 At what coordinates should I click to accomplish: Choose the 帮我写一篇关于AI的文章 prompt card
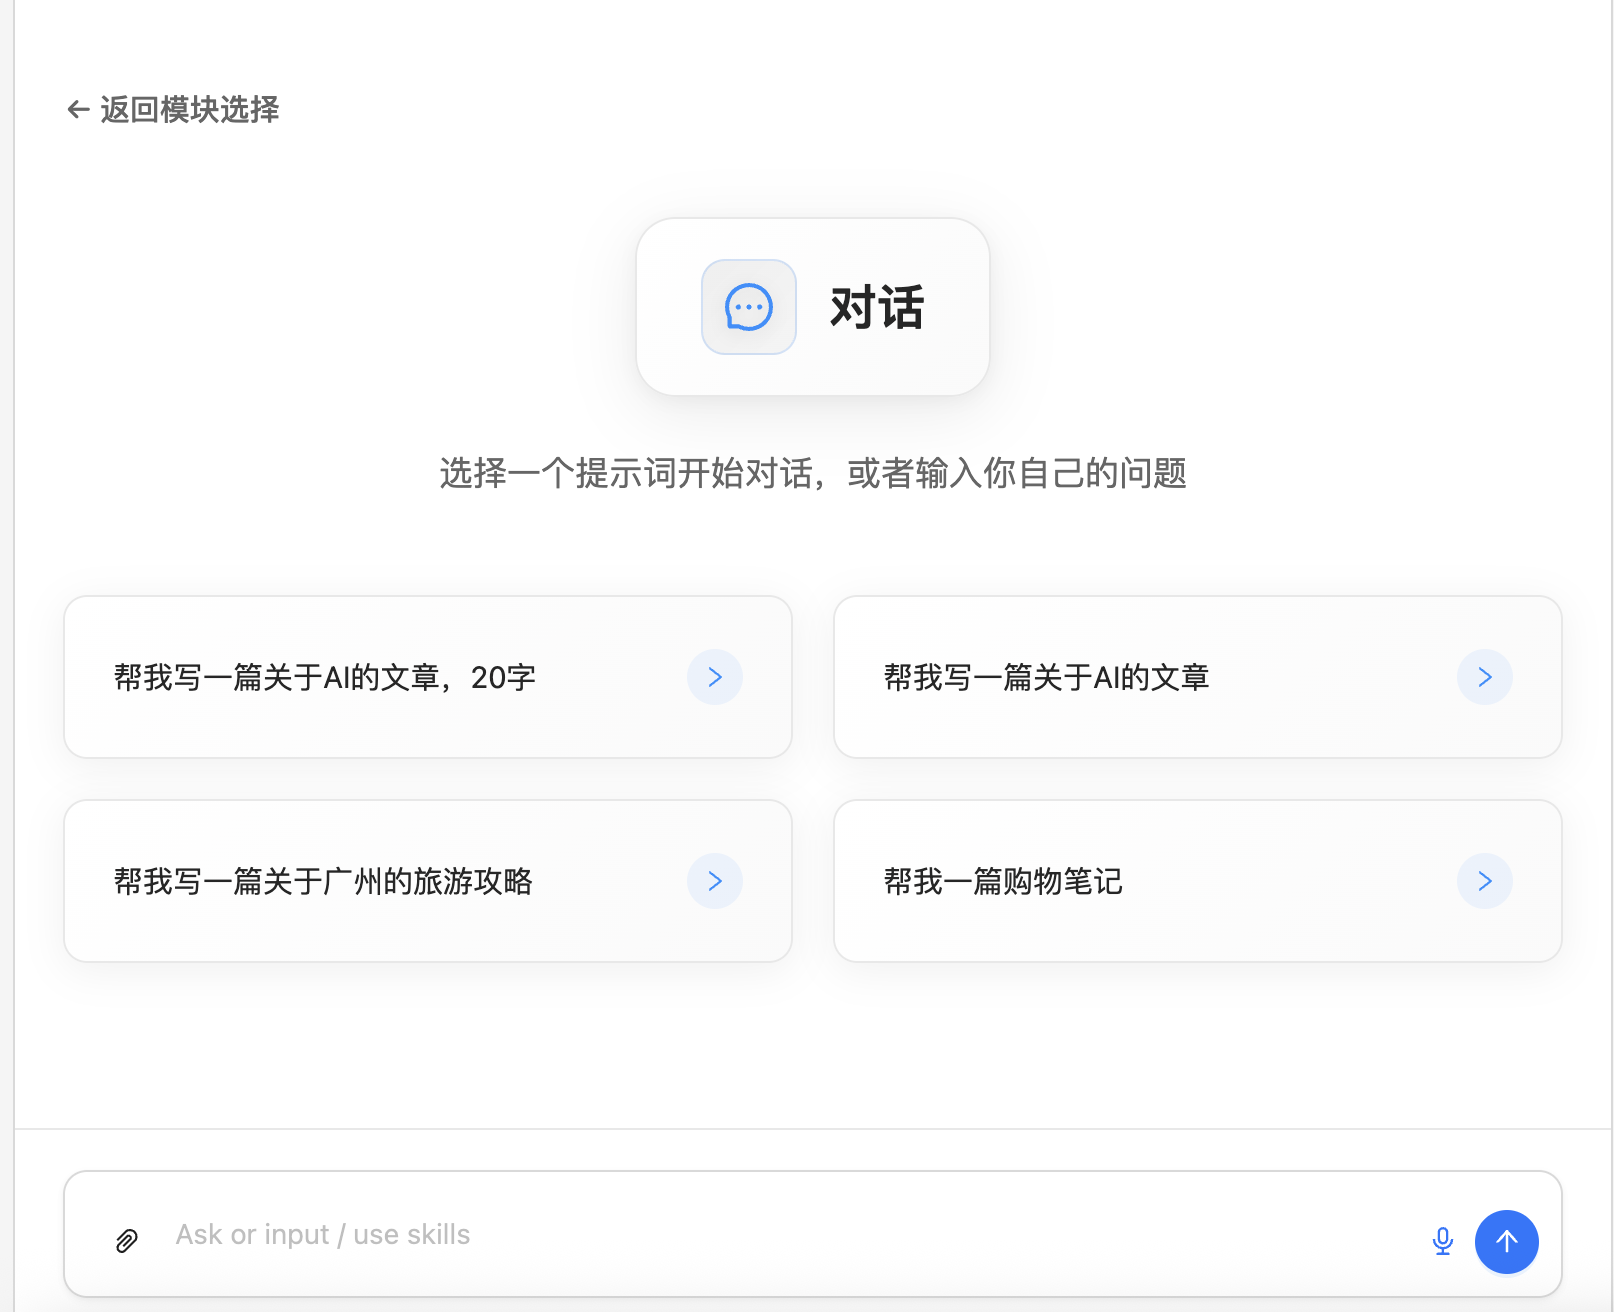tap(1047, 678)
